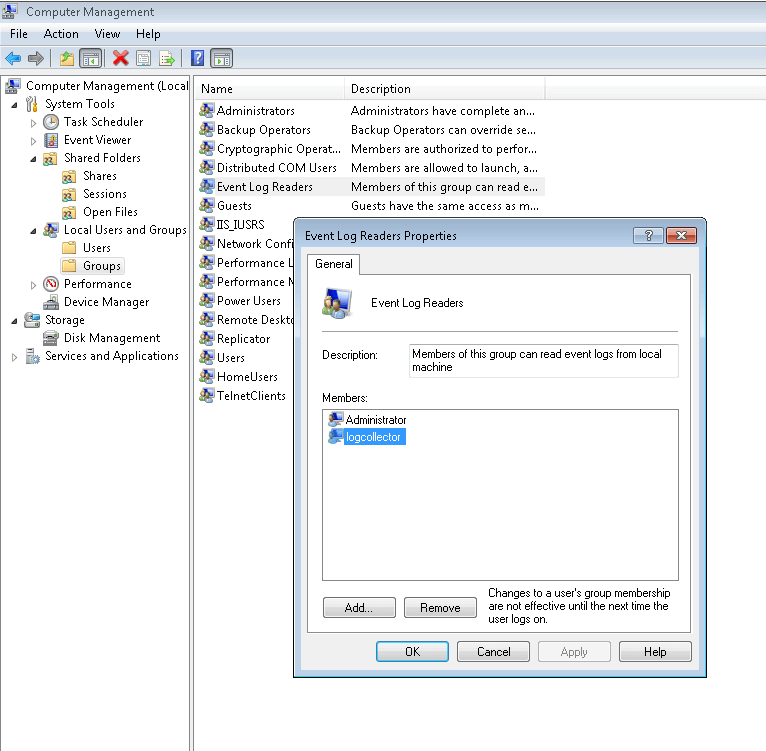
Task: Select the Users folder in tree
Action: (x=97, y=248)
